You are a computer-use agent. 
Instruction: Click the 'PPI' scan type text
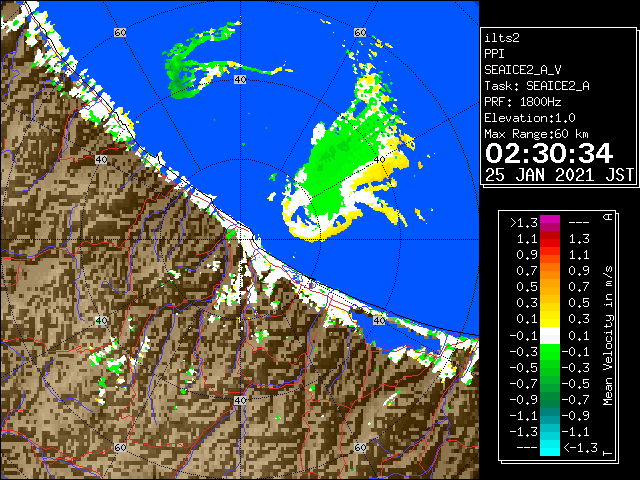494,54
